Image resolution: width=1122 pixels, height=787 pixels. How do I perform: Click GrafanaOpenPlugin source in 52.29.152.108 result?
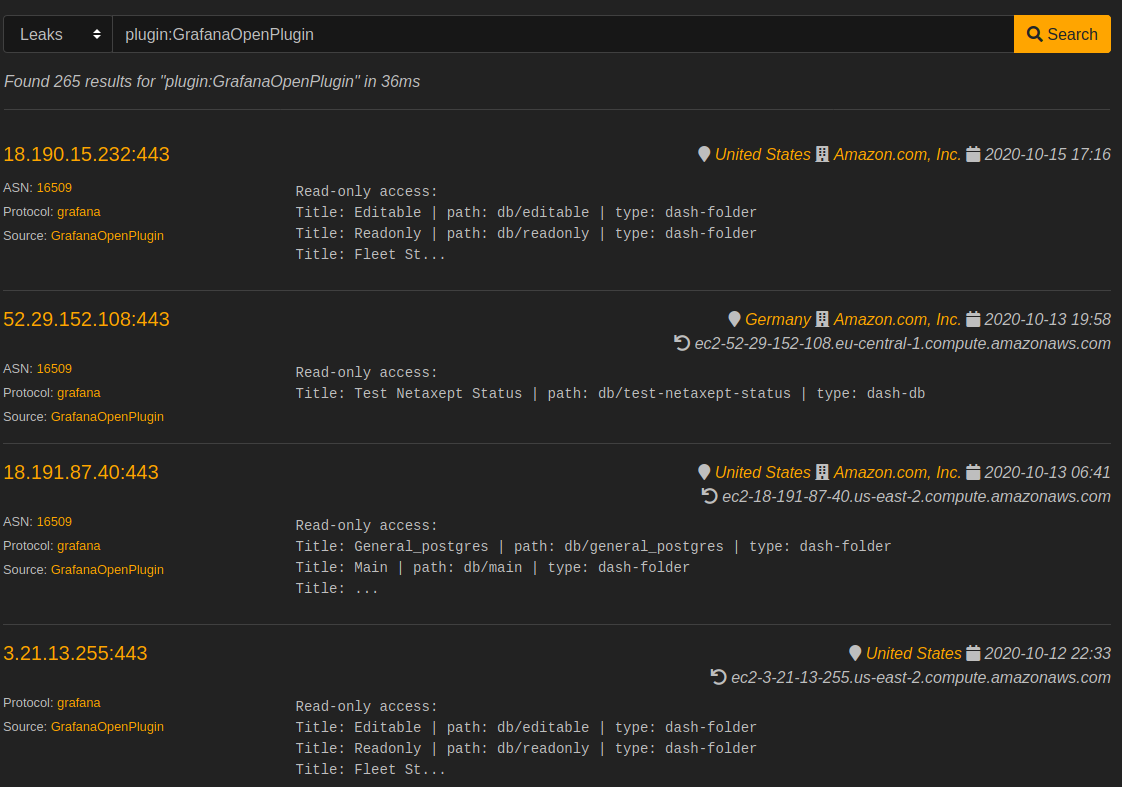(x=107, y=417)
